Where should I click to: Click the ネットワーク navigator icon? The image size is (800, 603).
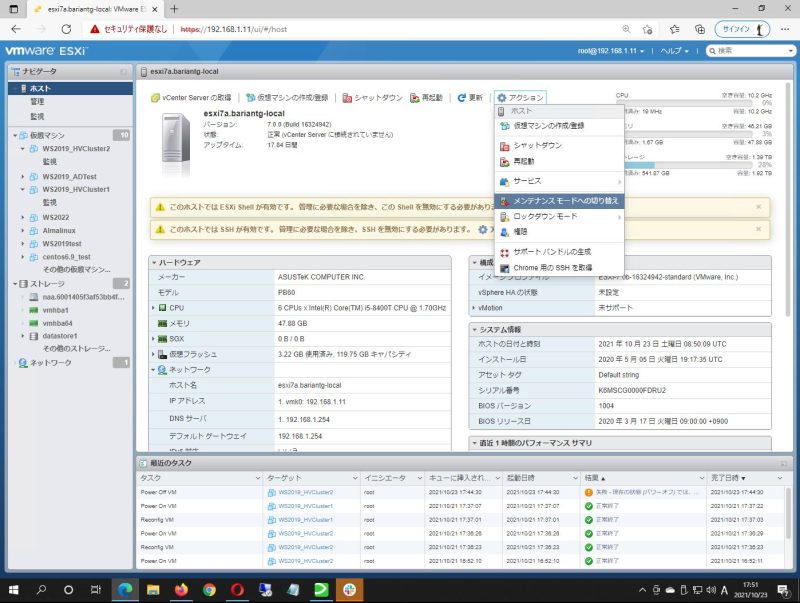click(23, 363)
